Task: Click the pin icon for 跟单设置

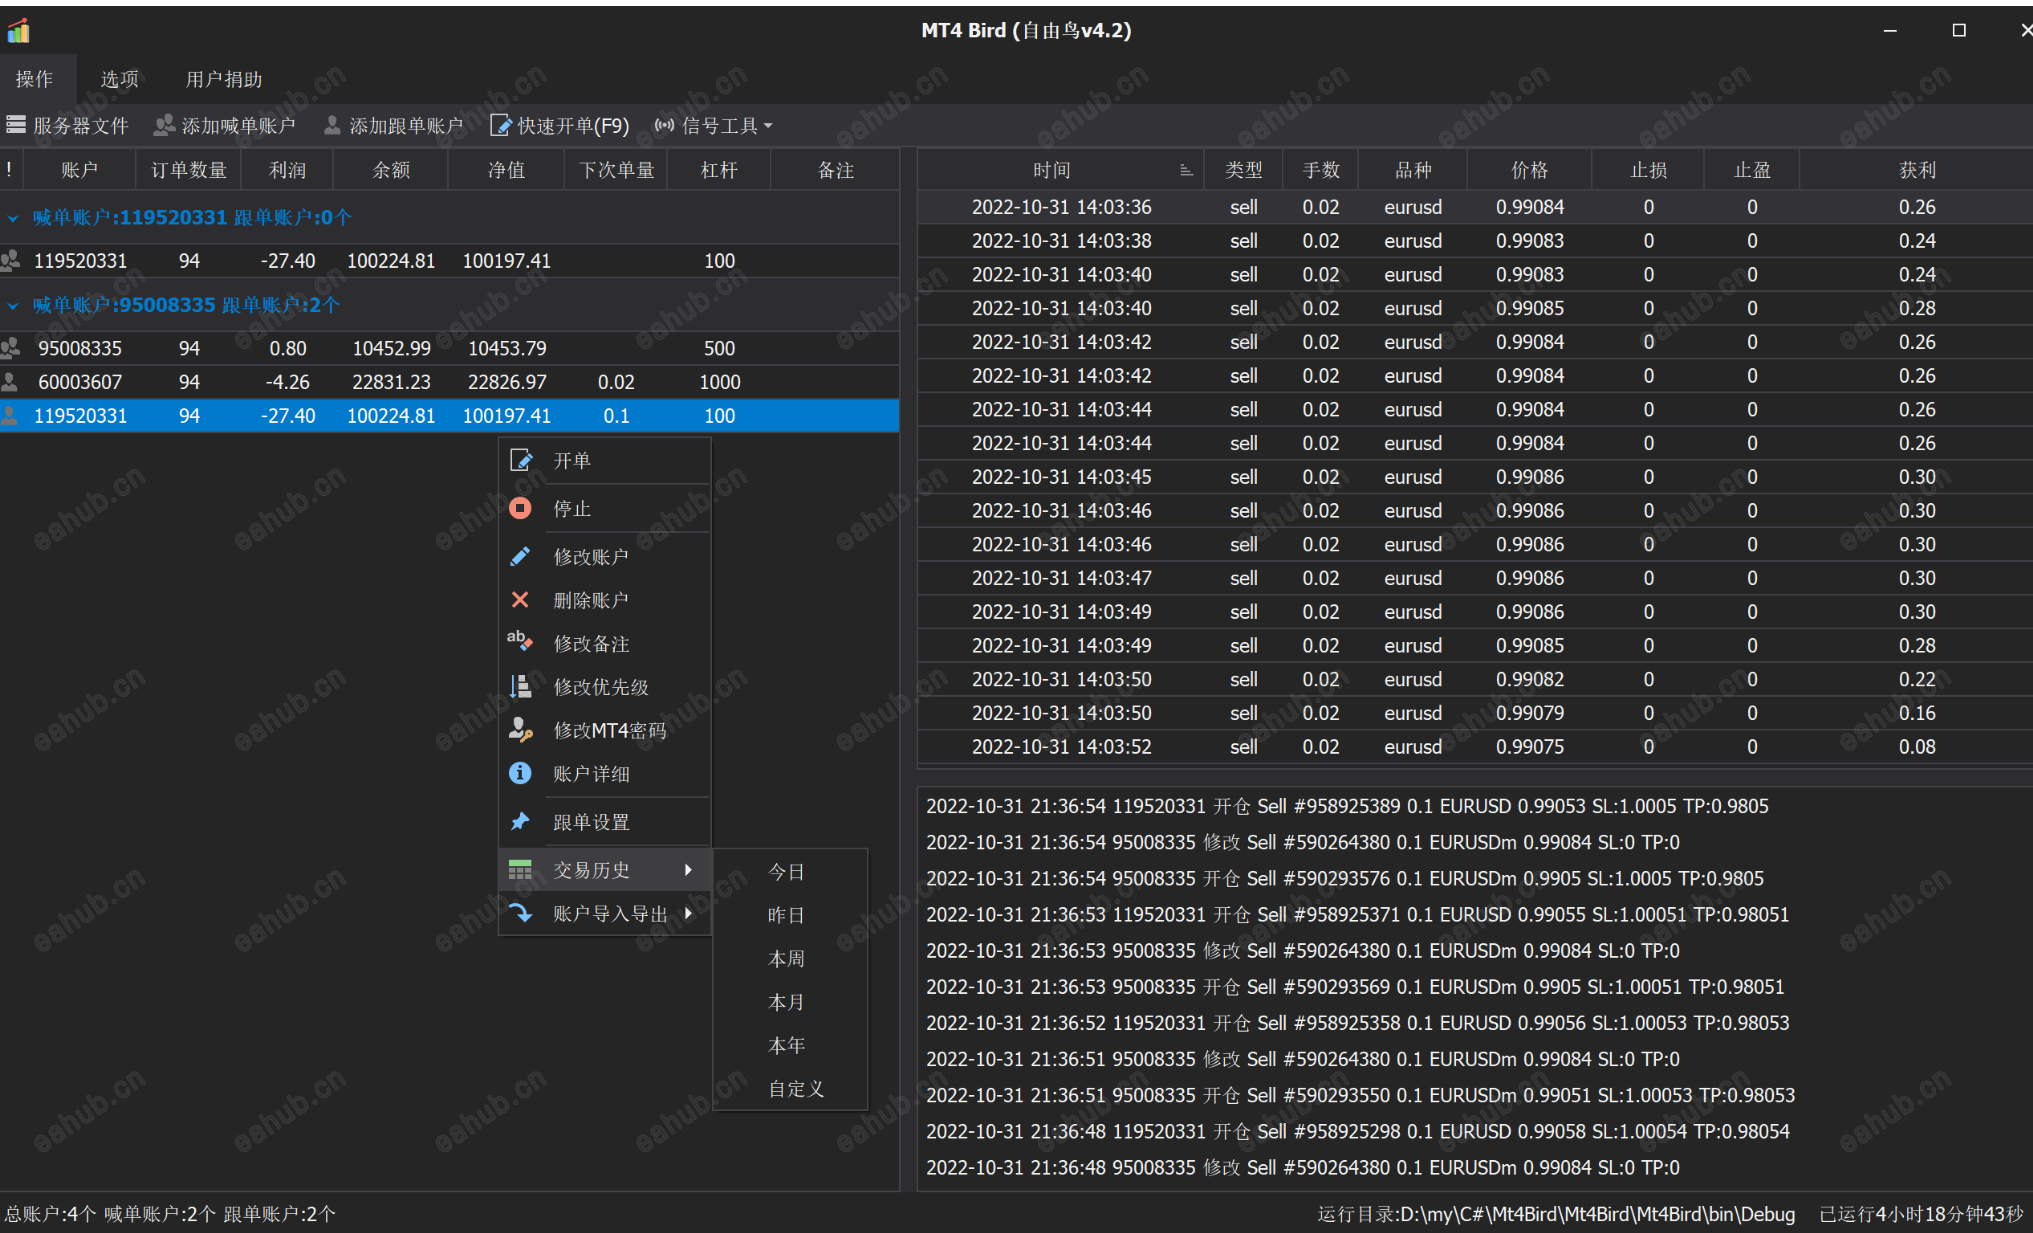Action: click(x=520, y=821)
